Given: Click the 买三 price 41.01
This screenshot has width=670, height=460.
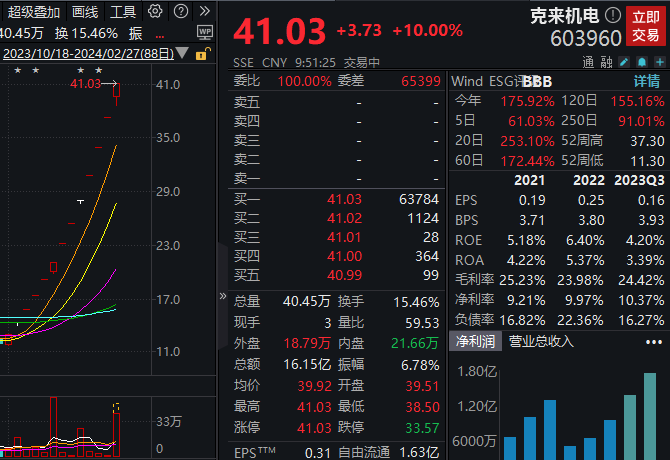Looking at the screenshot, I should pyautogui.click(x=344, y=237).
